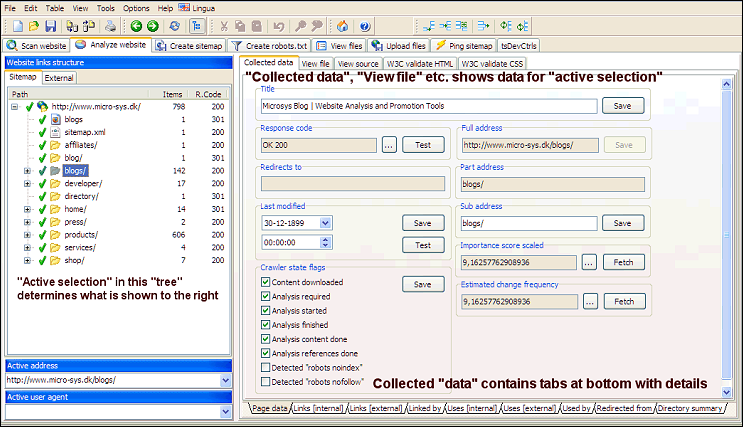Expand the home/ folder node
Image resolution: width=743 pixels, height=427 pixels.
pos(27,209)
